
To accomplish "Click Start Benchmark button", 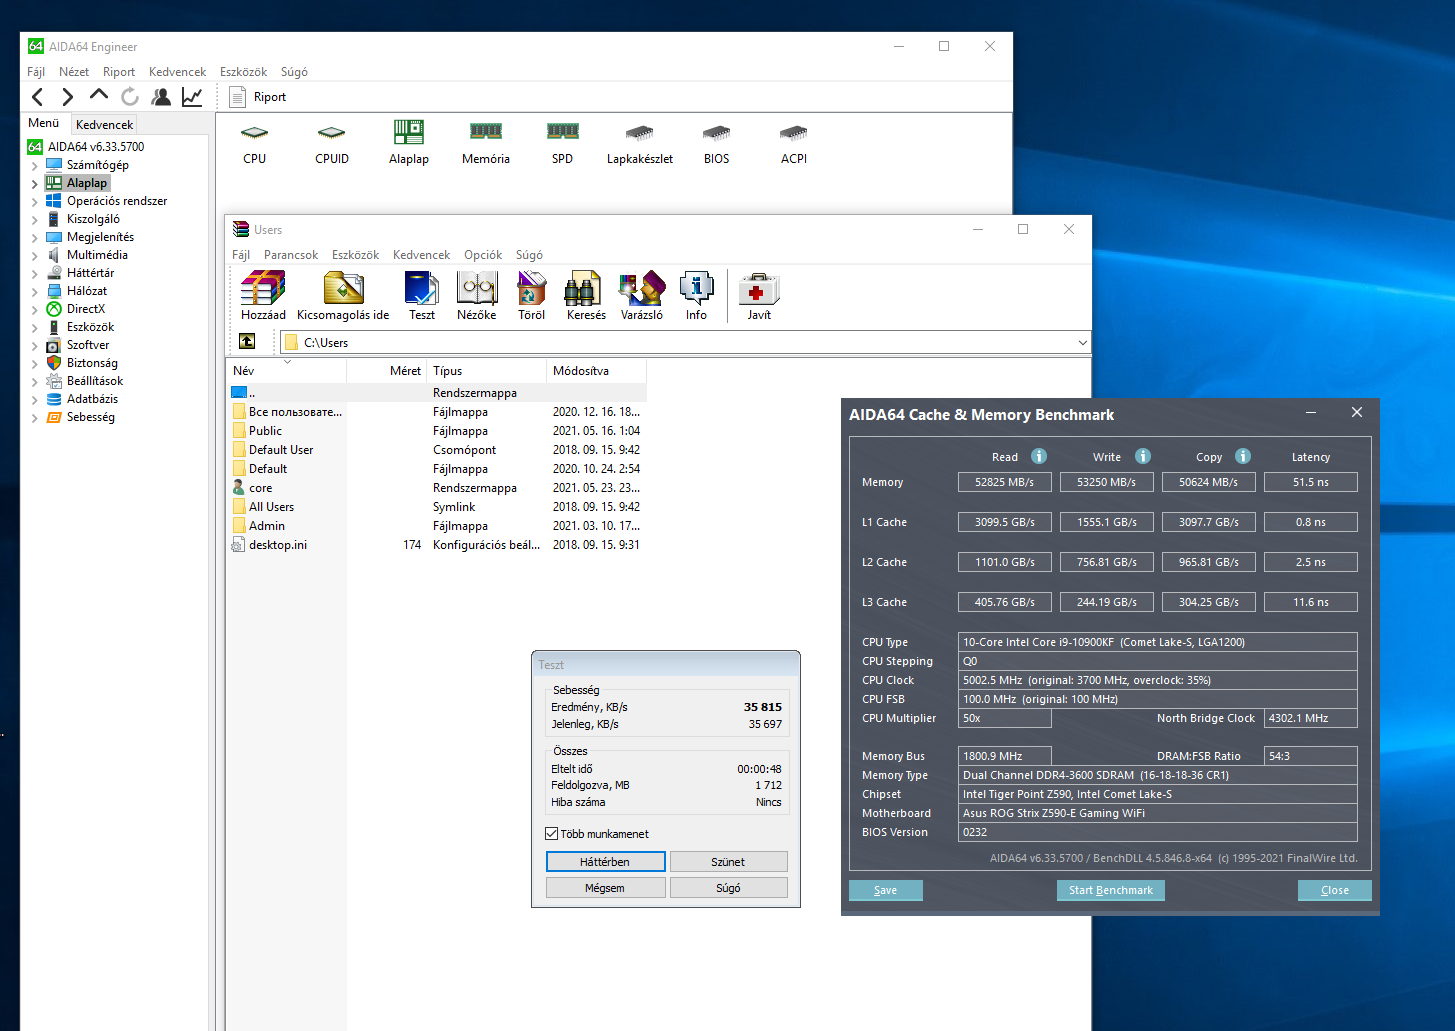I will tap(1110, 890).
